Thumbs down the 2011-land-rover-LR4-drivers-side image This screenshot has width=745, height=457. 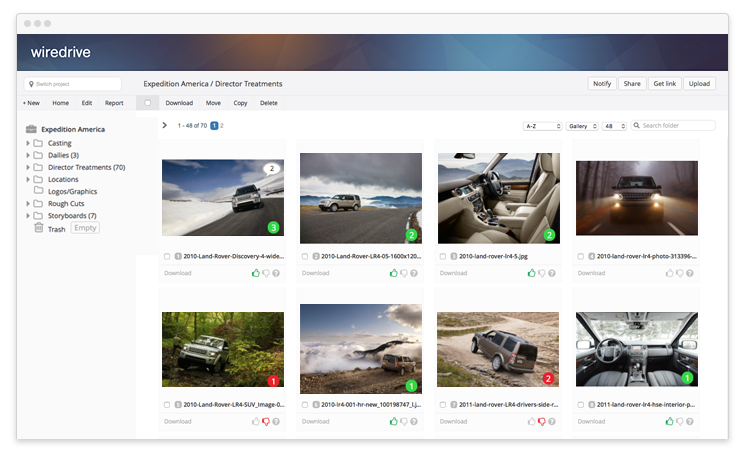pyautogui.click(x=541, y=421)
